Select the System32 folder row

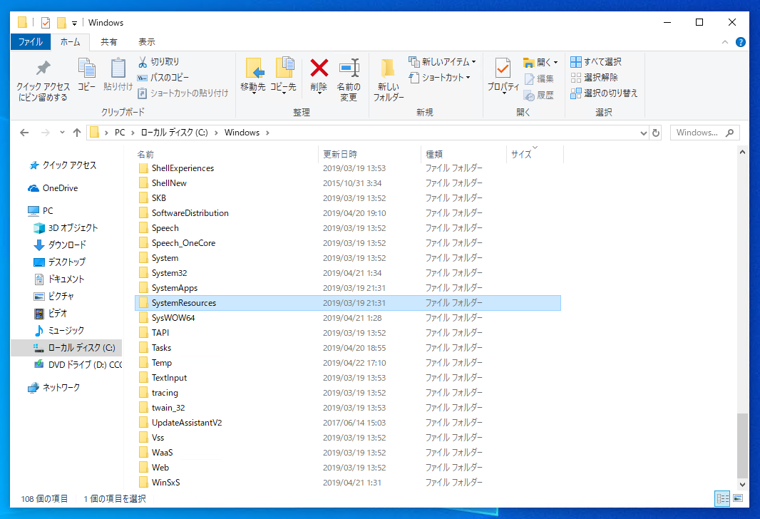click(348, 273)
